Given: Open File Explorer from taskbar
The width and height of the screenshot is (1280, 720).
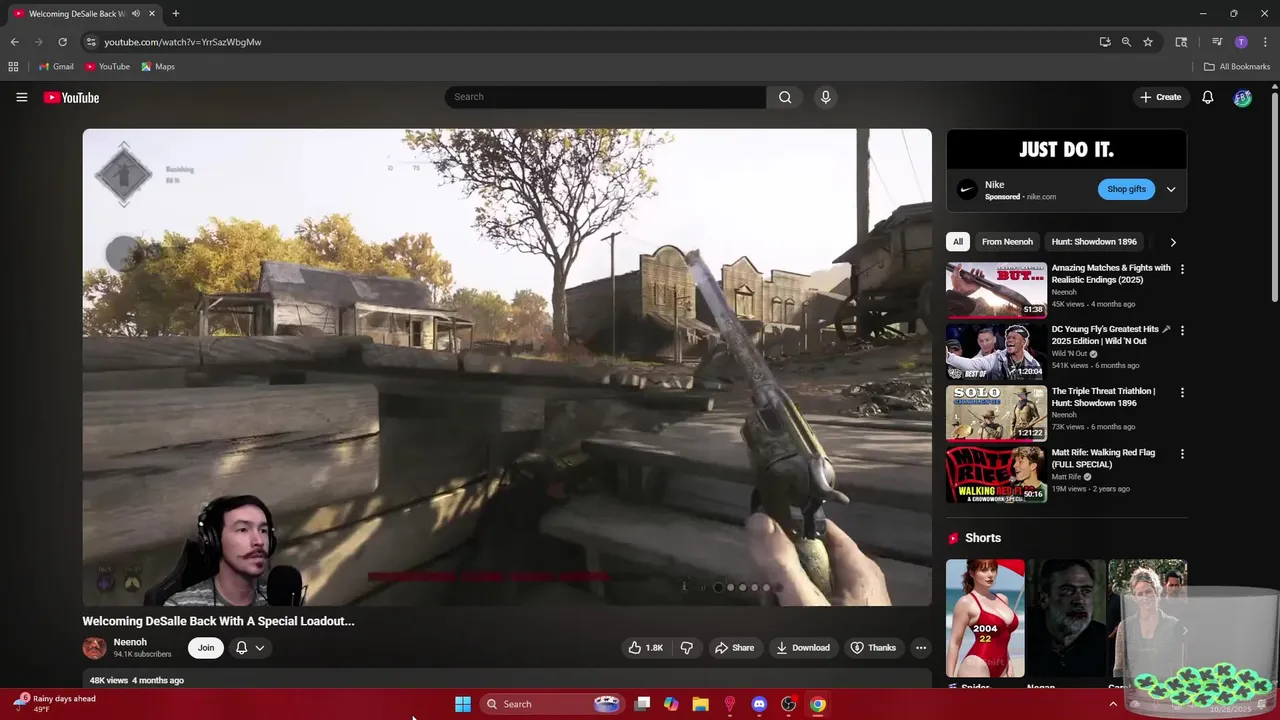Looking at the screenshot, I should 700,704.
